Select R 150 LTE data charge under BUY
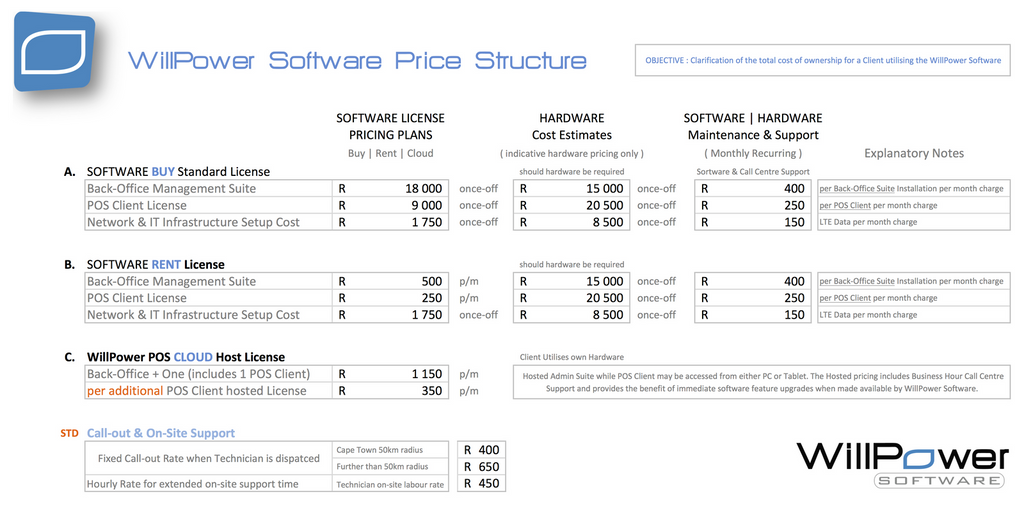 tap(753, 223)
